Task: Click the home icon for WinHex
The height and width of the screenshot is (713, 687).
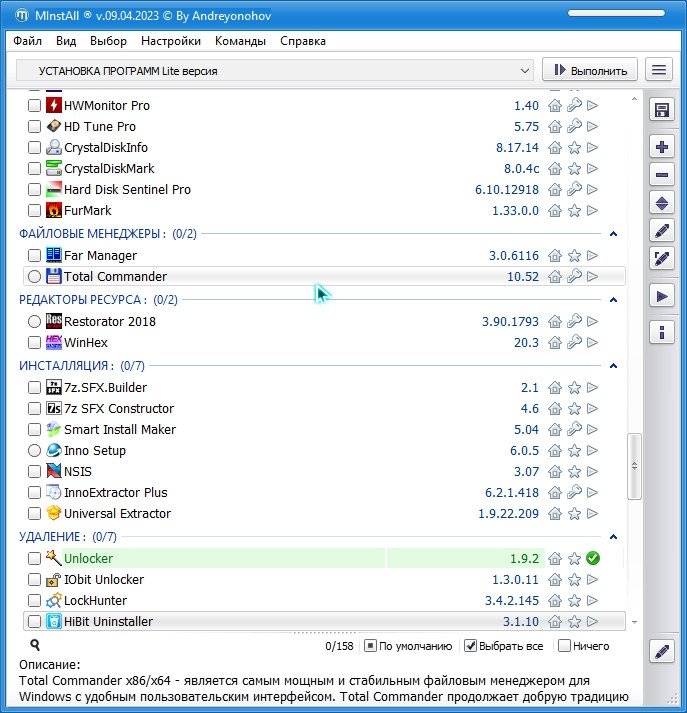Action: click(555, 342)
